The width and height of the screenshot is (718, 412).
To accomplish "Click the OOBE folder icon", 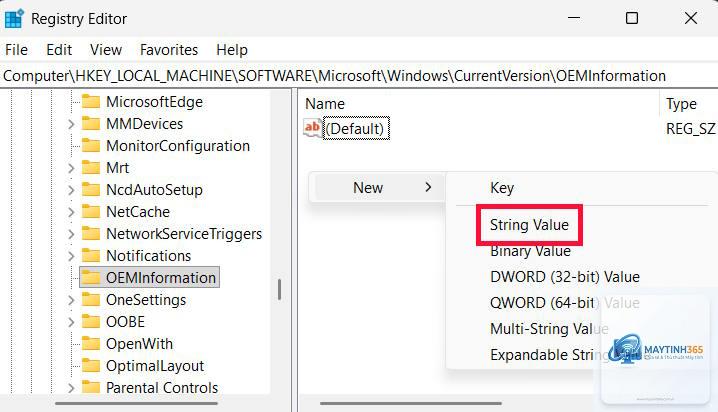I will tap(91, 322).
